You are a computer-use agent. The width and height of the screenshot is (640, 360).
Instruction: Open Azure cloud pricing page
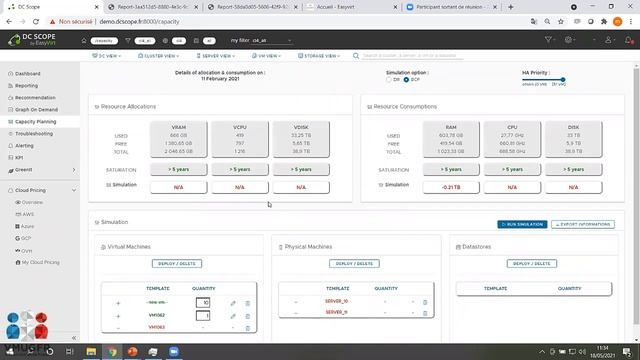(x=27, y=226)
